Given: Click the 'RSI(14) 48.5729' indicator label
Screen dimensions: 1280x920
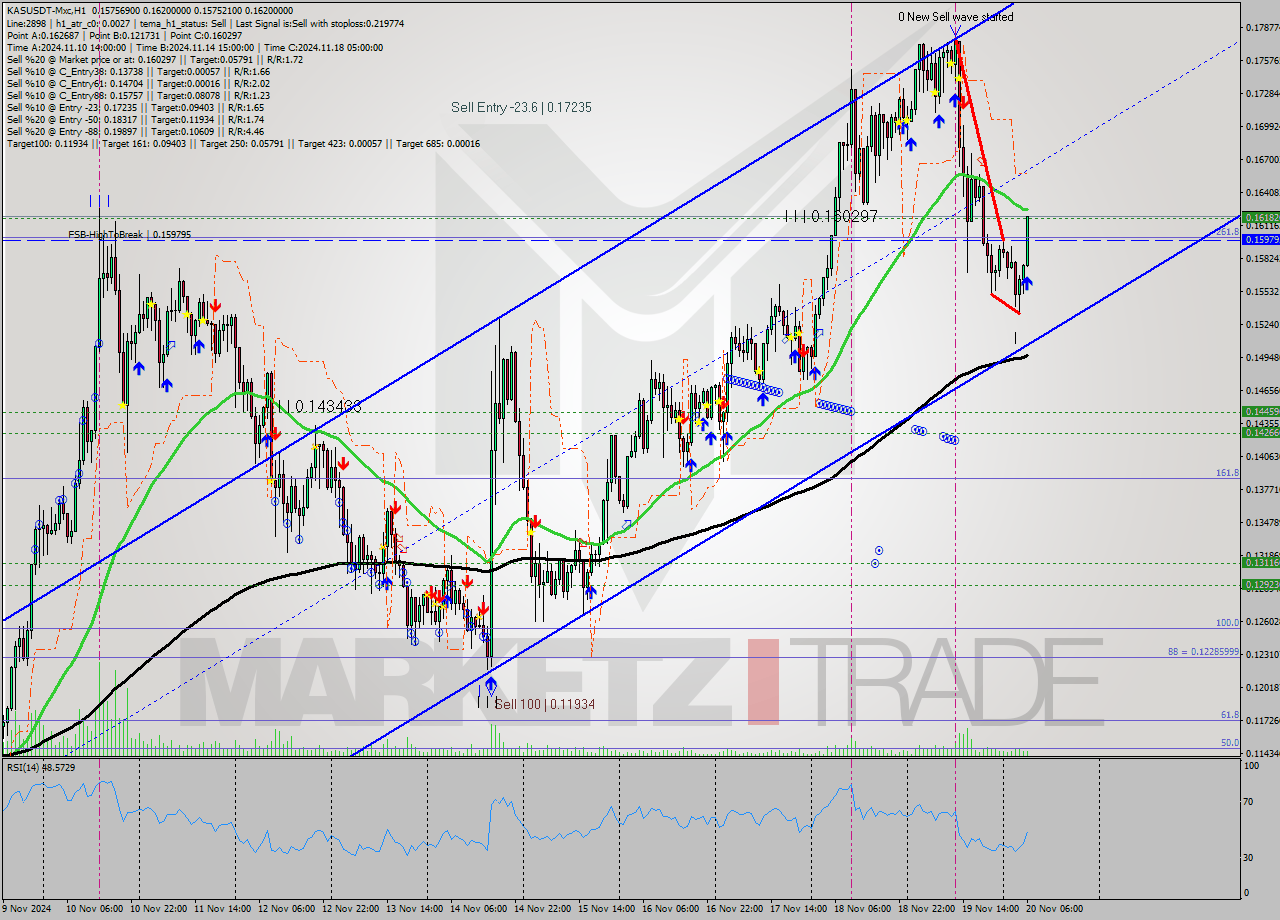Looking at the screenshot, I should pyautogui.click(x=40, y=767).
